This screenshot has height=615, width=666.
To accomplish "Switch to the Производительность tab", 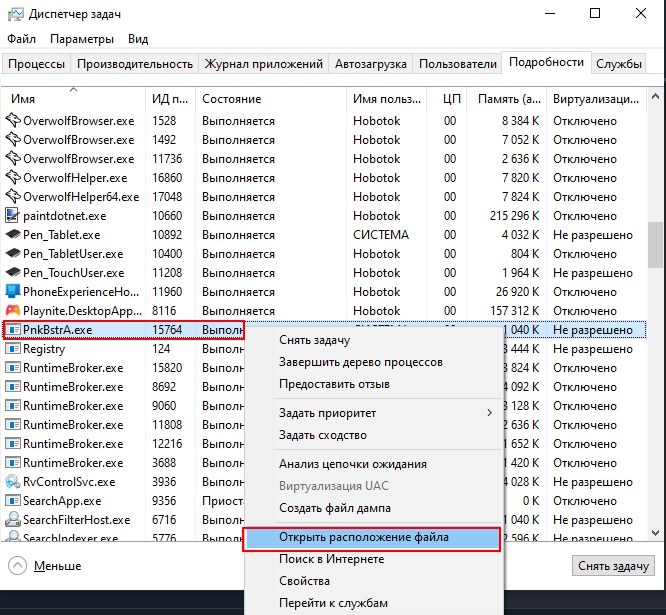I will pyautogui.click(x=135, y=64).
